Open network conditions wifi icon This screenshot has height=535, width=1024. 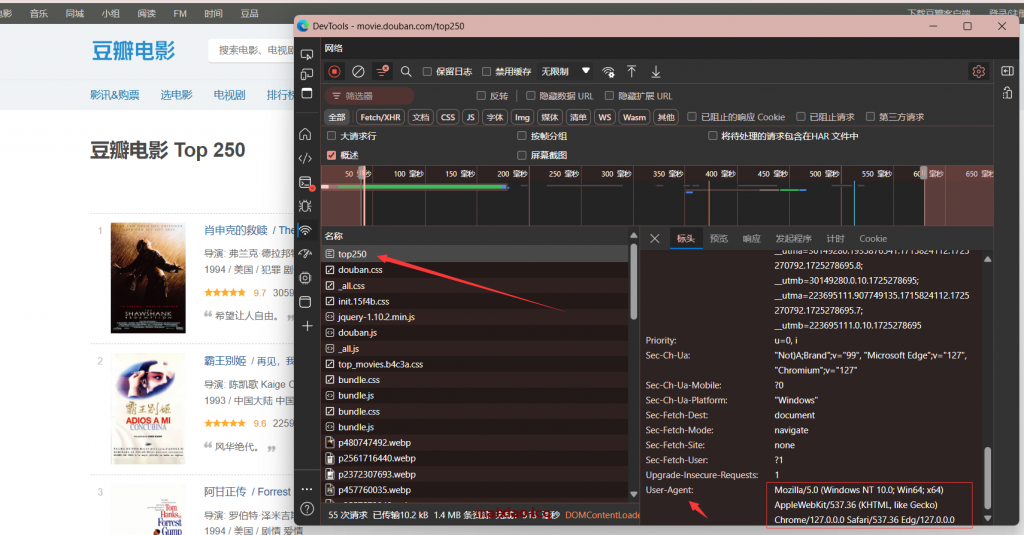pos(608,72)
